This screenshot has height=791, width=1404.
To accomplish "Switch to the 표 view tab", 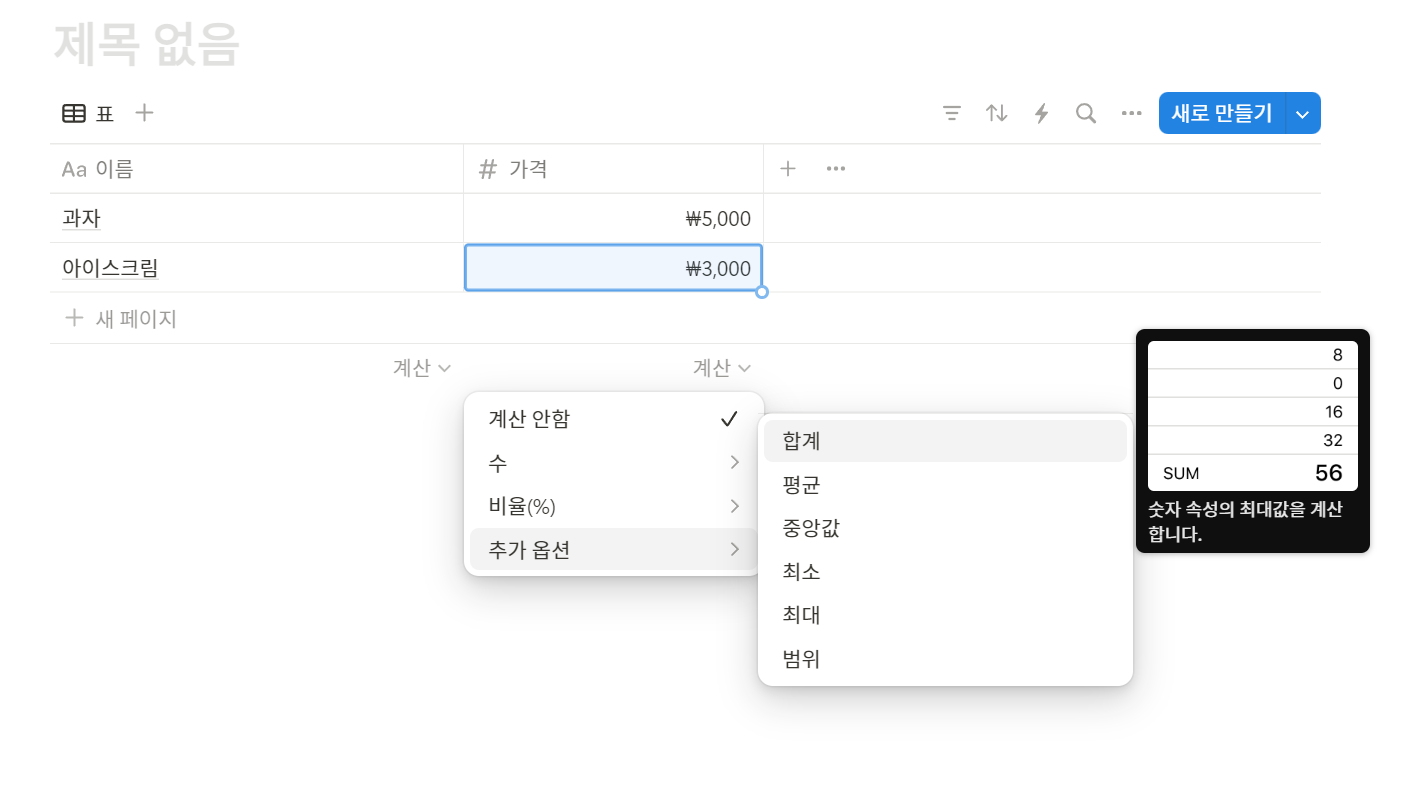I will coord(88,114).
